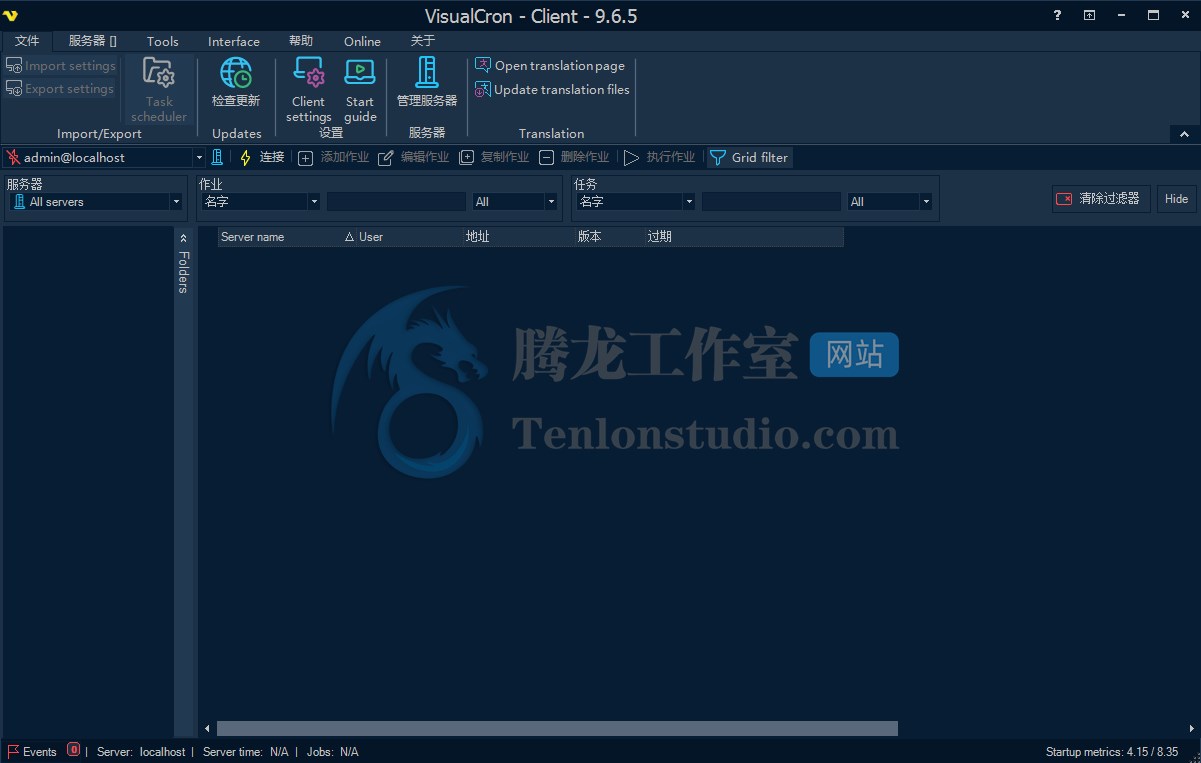Open Client settings

point(308,90)
